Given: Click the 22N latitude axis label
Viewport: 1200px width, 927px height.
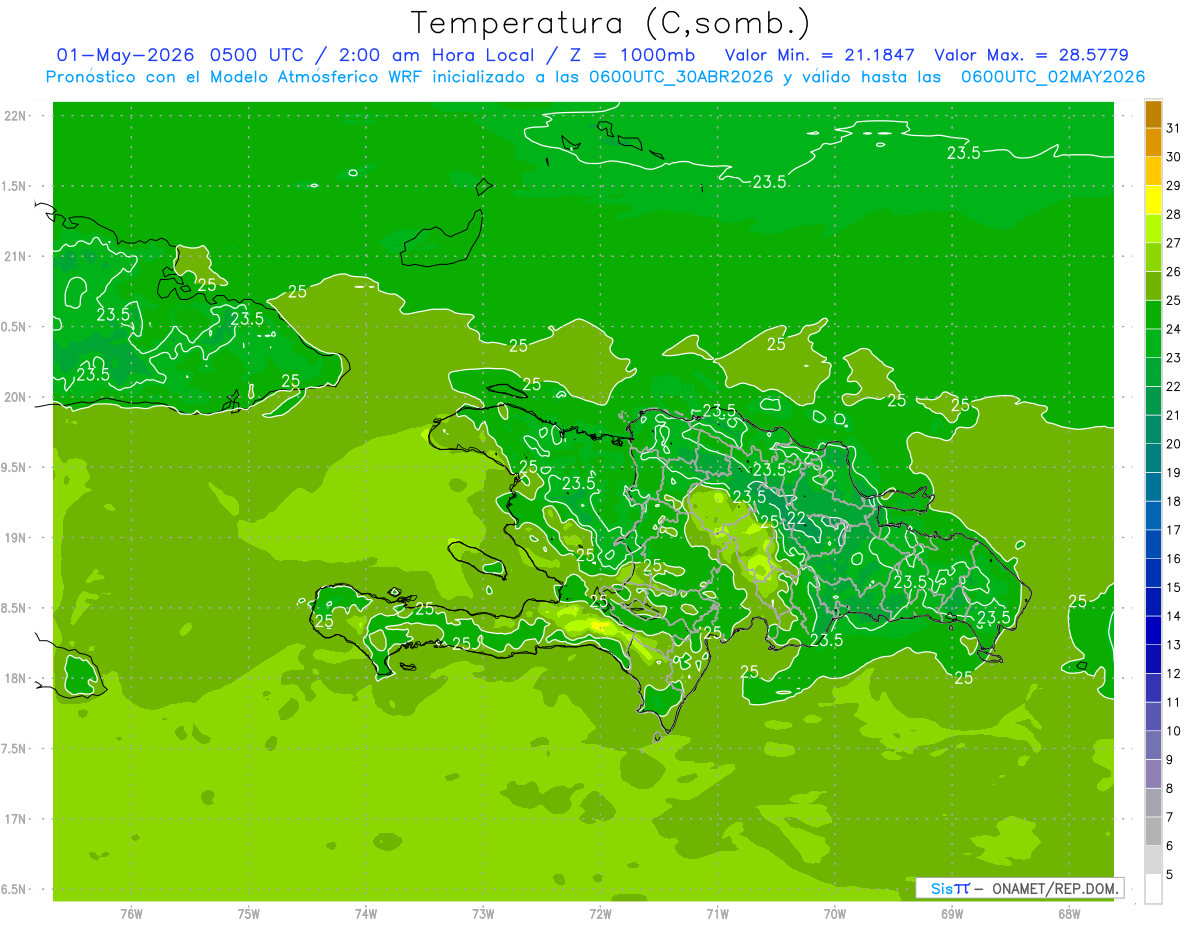Looking at the screenshot, I should tap(15, 115).
